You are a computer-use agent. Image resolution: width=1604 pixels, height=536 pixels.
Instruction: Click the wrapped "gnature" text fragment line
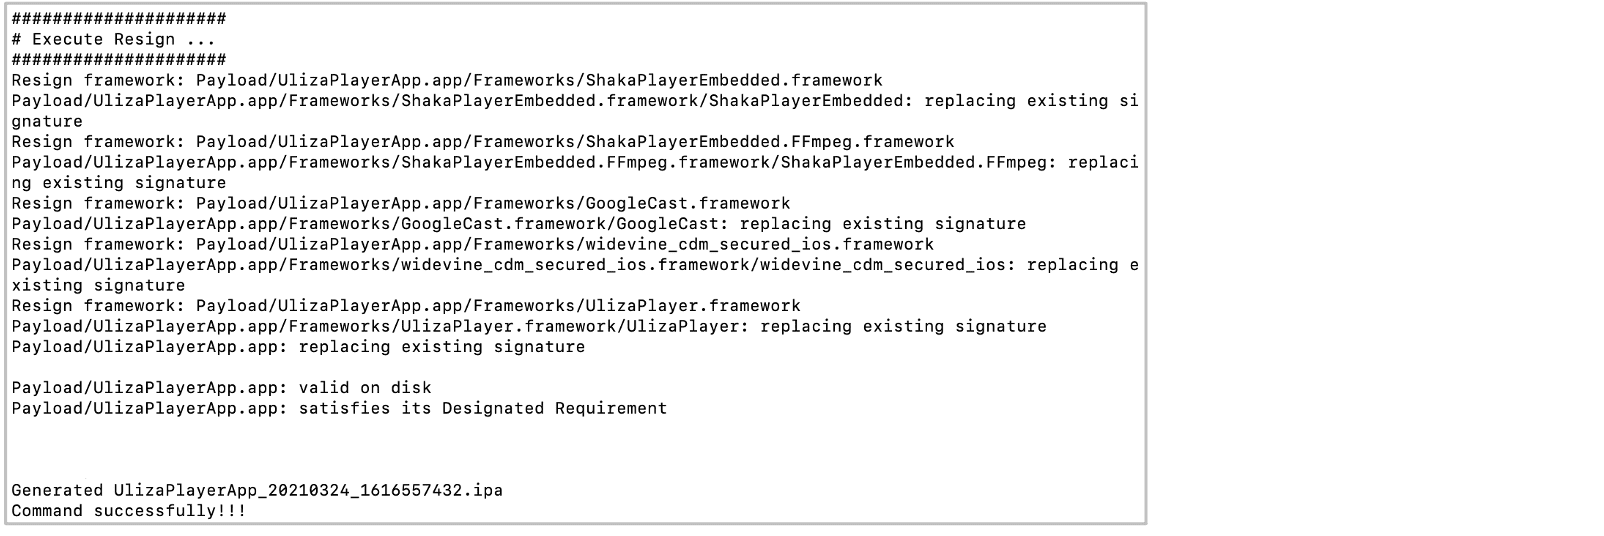click(x=47, y=122)
